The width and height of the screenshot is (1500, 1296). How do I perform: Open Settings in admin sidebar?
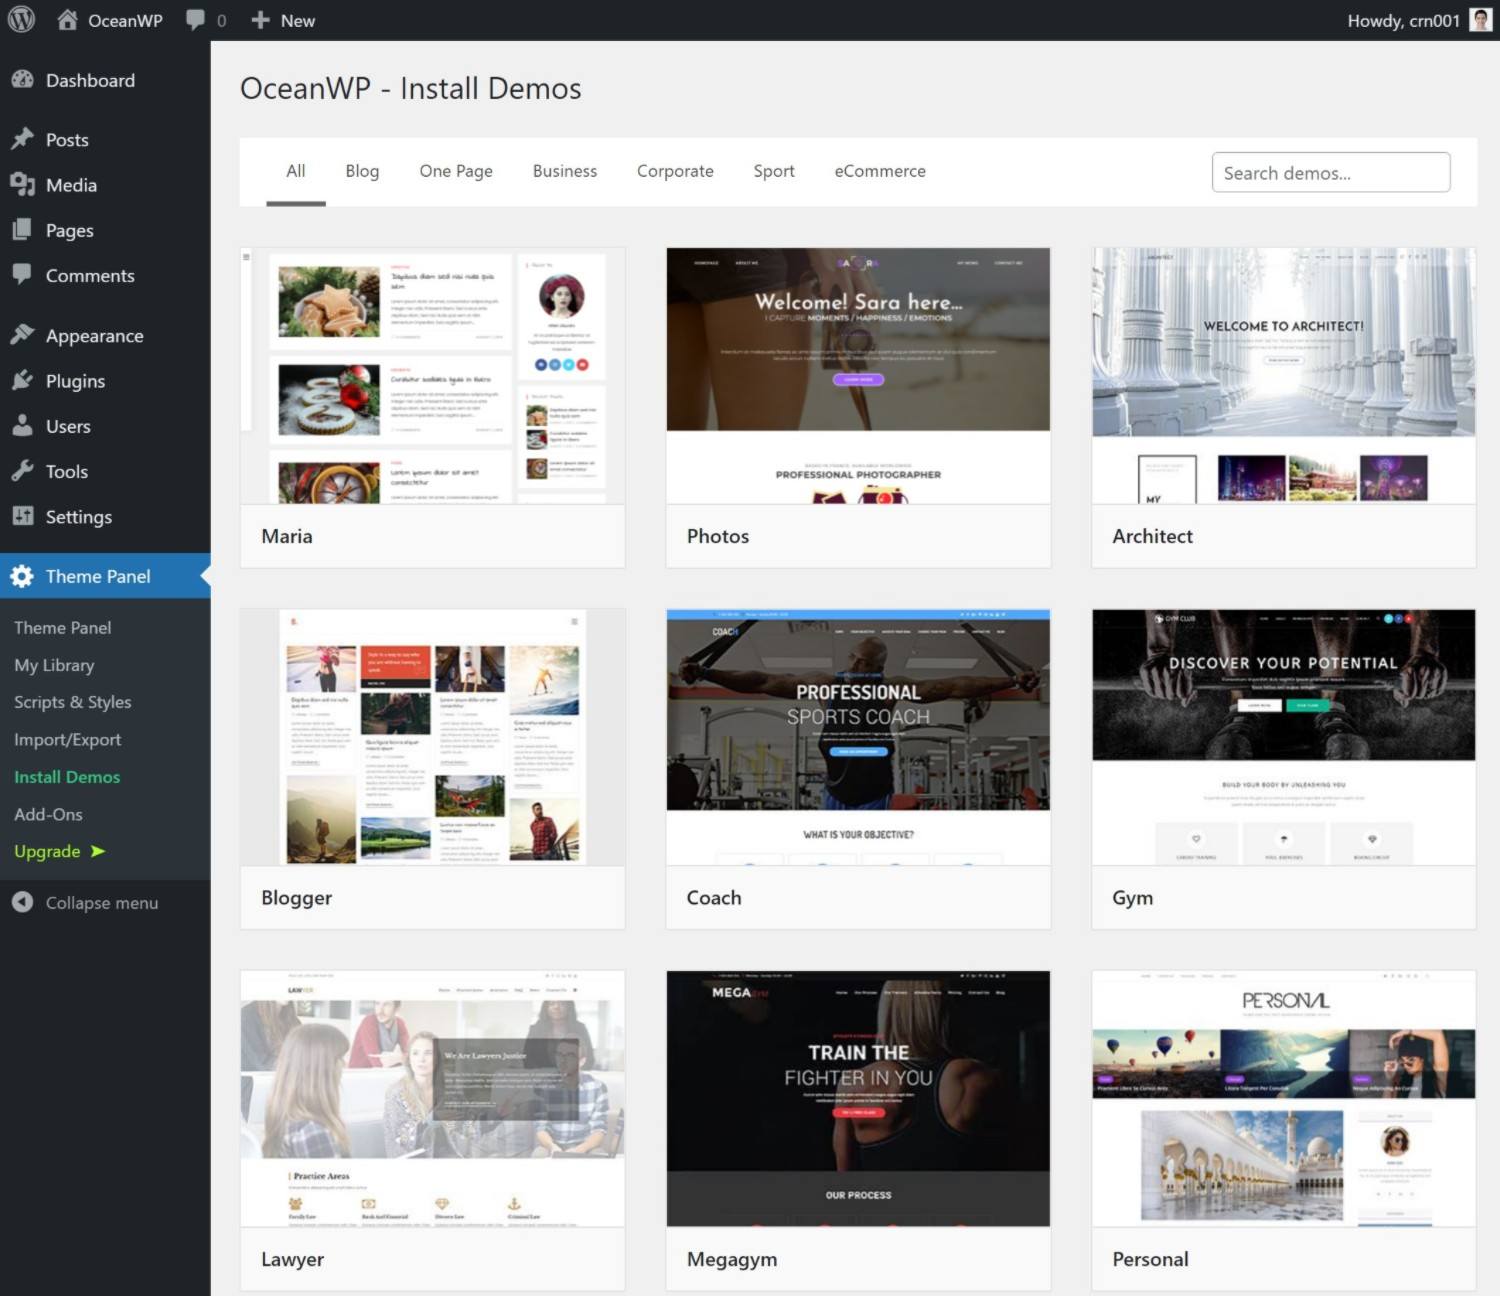[78, 517]
